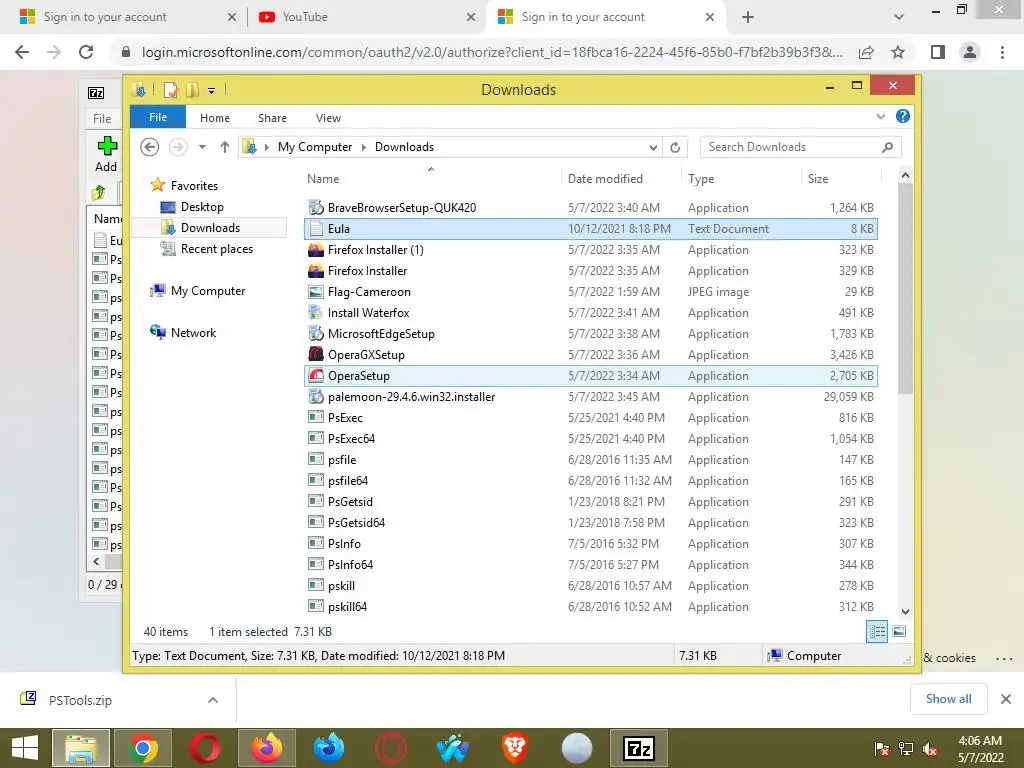Click the Back arrow in the Downloads window

(x=150, y=147)
